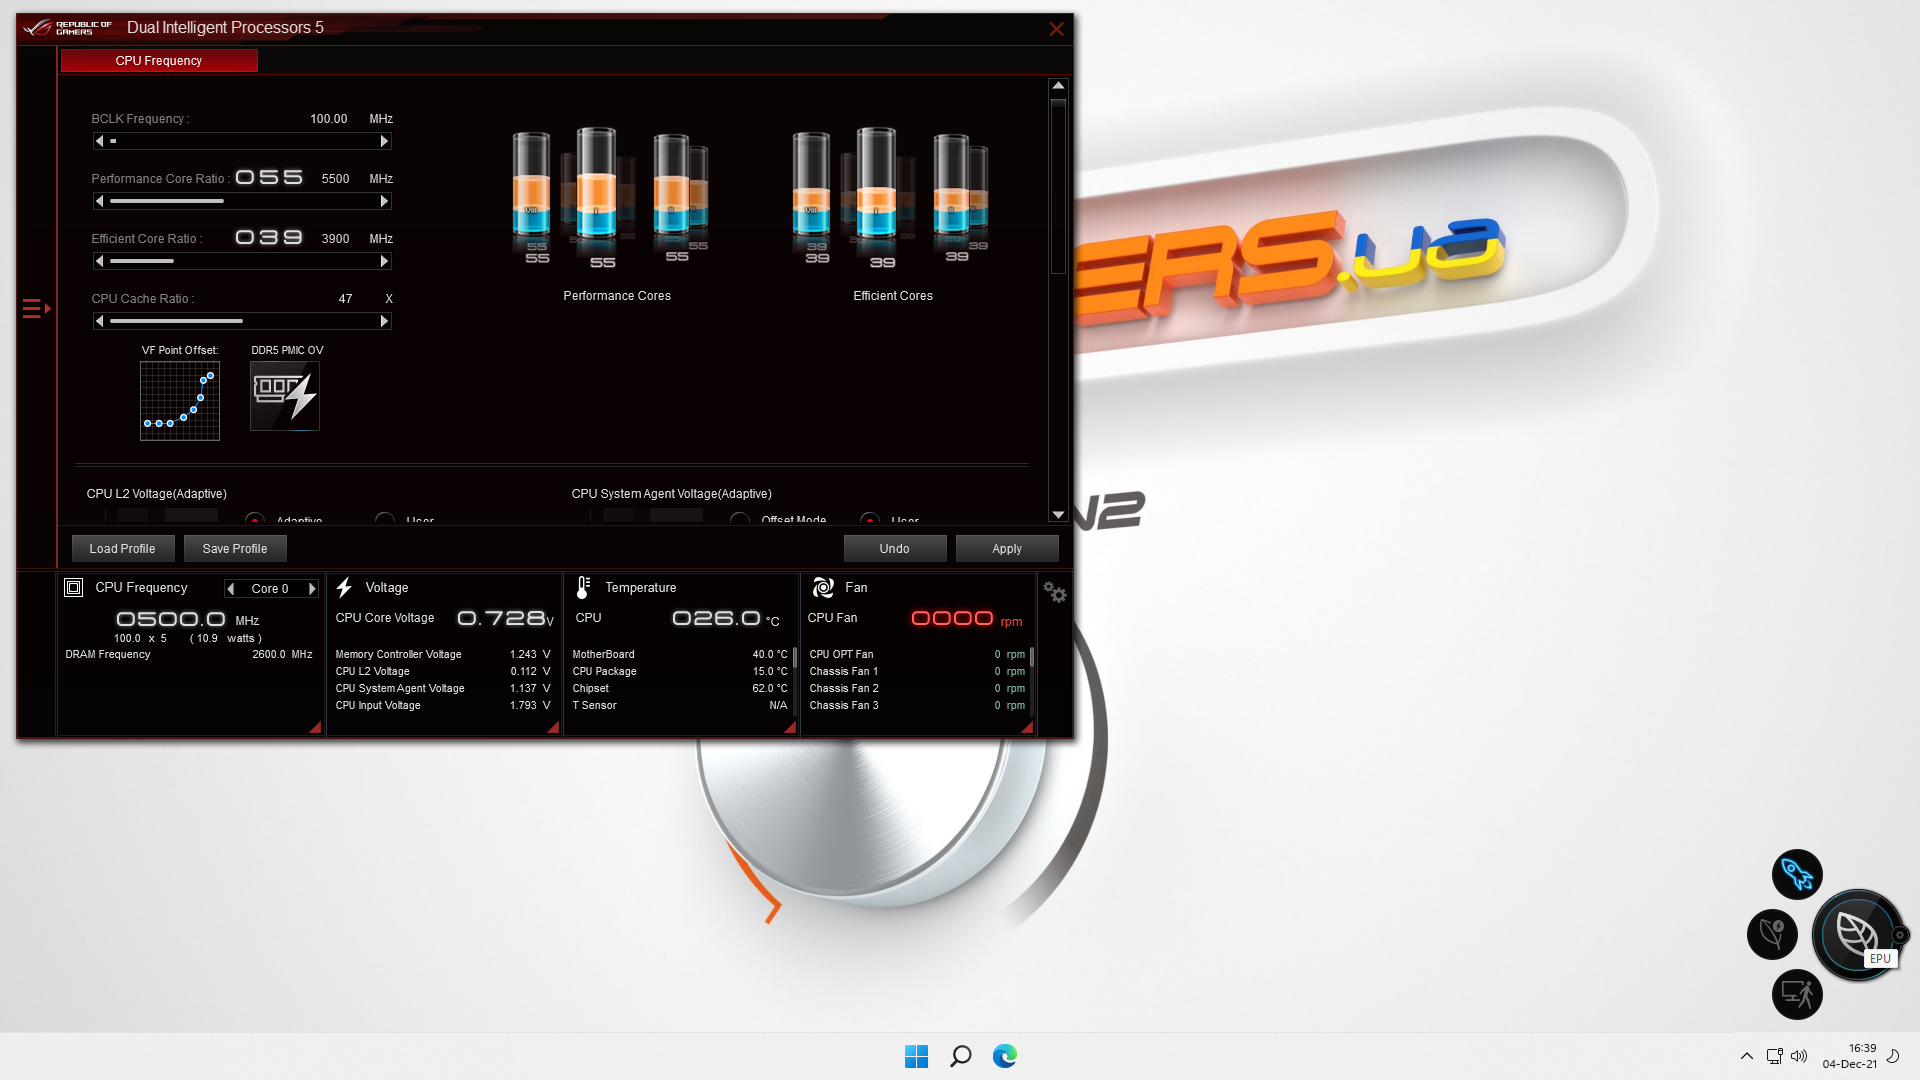1920x1080 pixels.
Task: Expand the left sidebar menu icon
Action: click(36, 308)
